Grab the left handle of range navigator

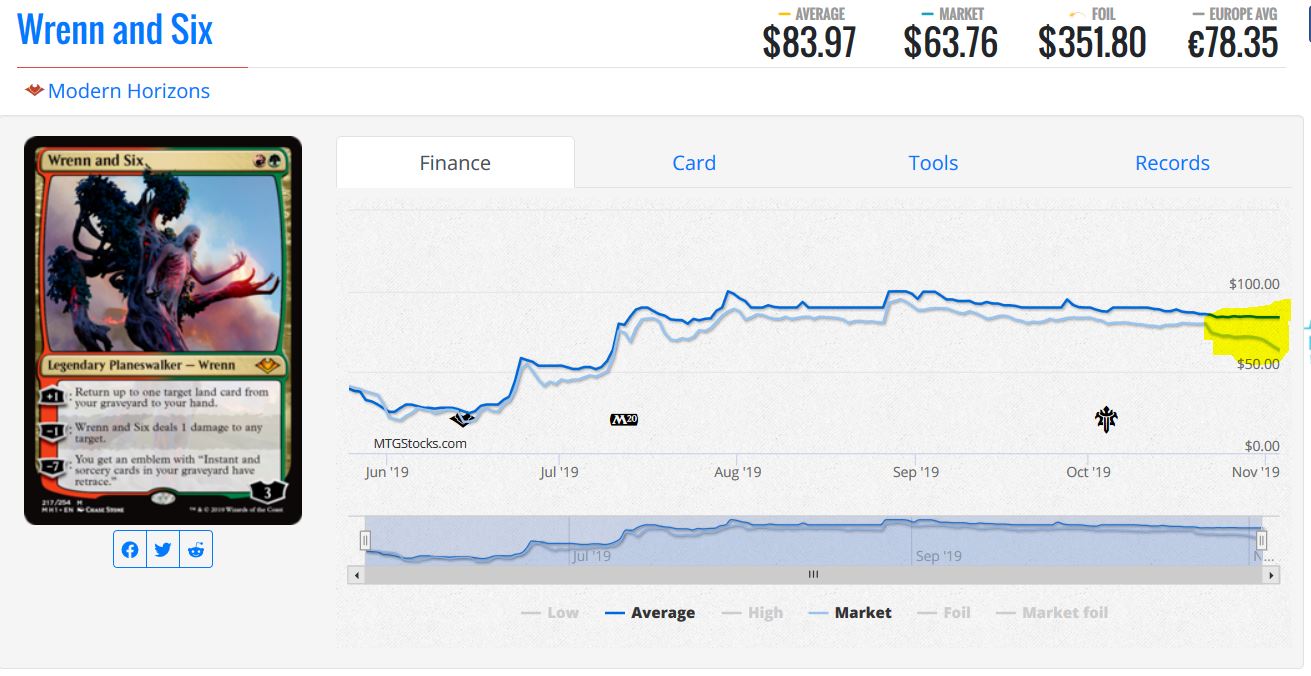click(365, 541)
